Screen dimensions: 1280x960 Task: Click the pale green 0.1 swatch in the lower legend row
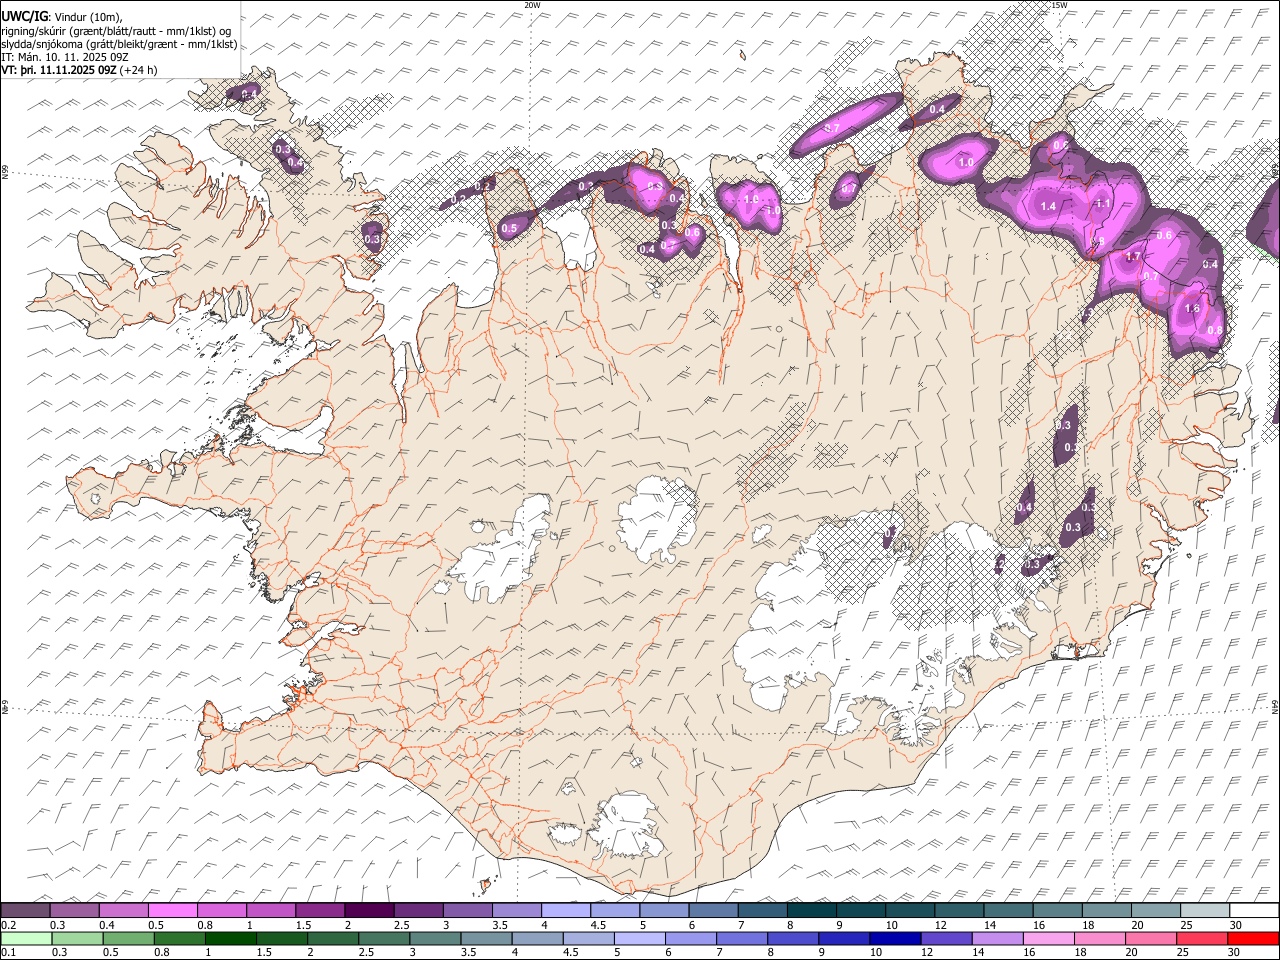point(26,938)
